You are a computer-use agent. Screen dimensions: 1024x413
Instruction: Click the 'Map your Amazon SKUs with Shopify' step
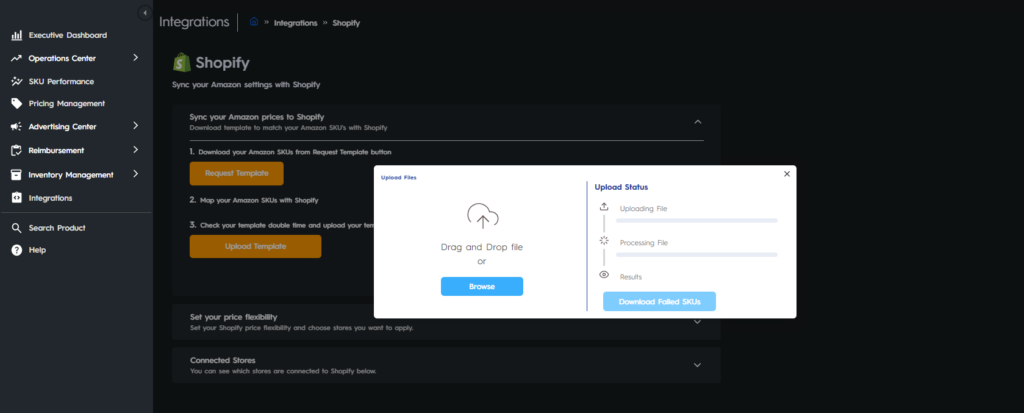pos(259,200)
